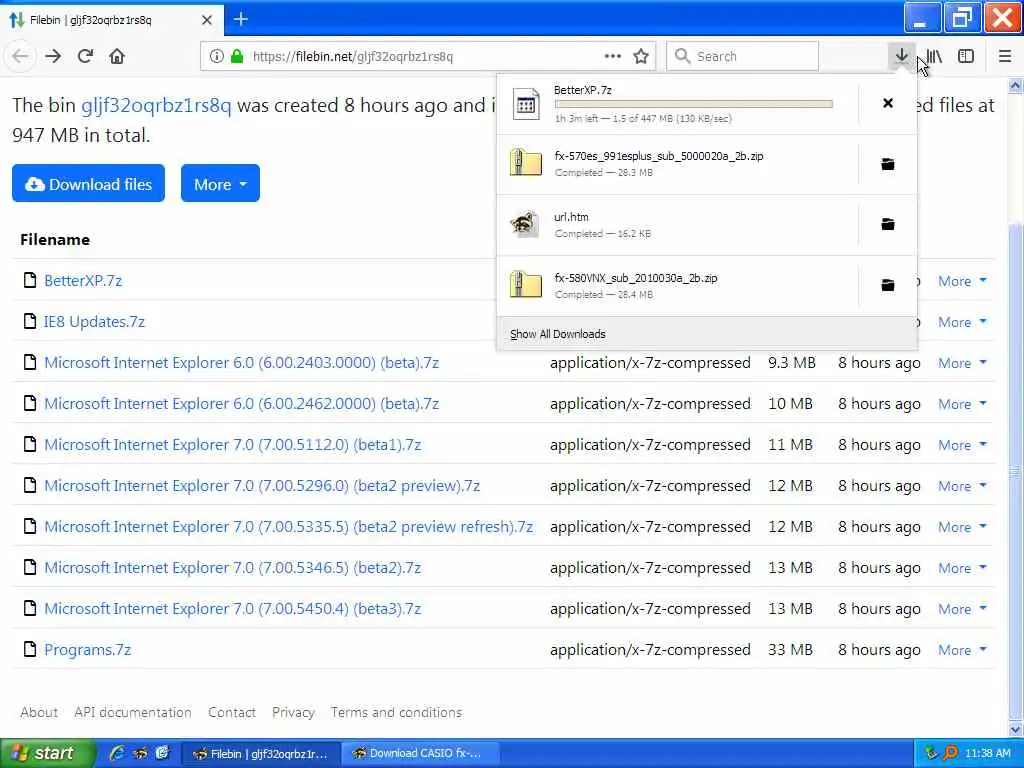
Task: Click the browser Back arrow button
Action: pos(20,56)
